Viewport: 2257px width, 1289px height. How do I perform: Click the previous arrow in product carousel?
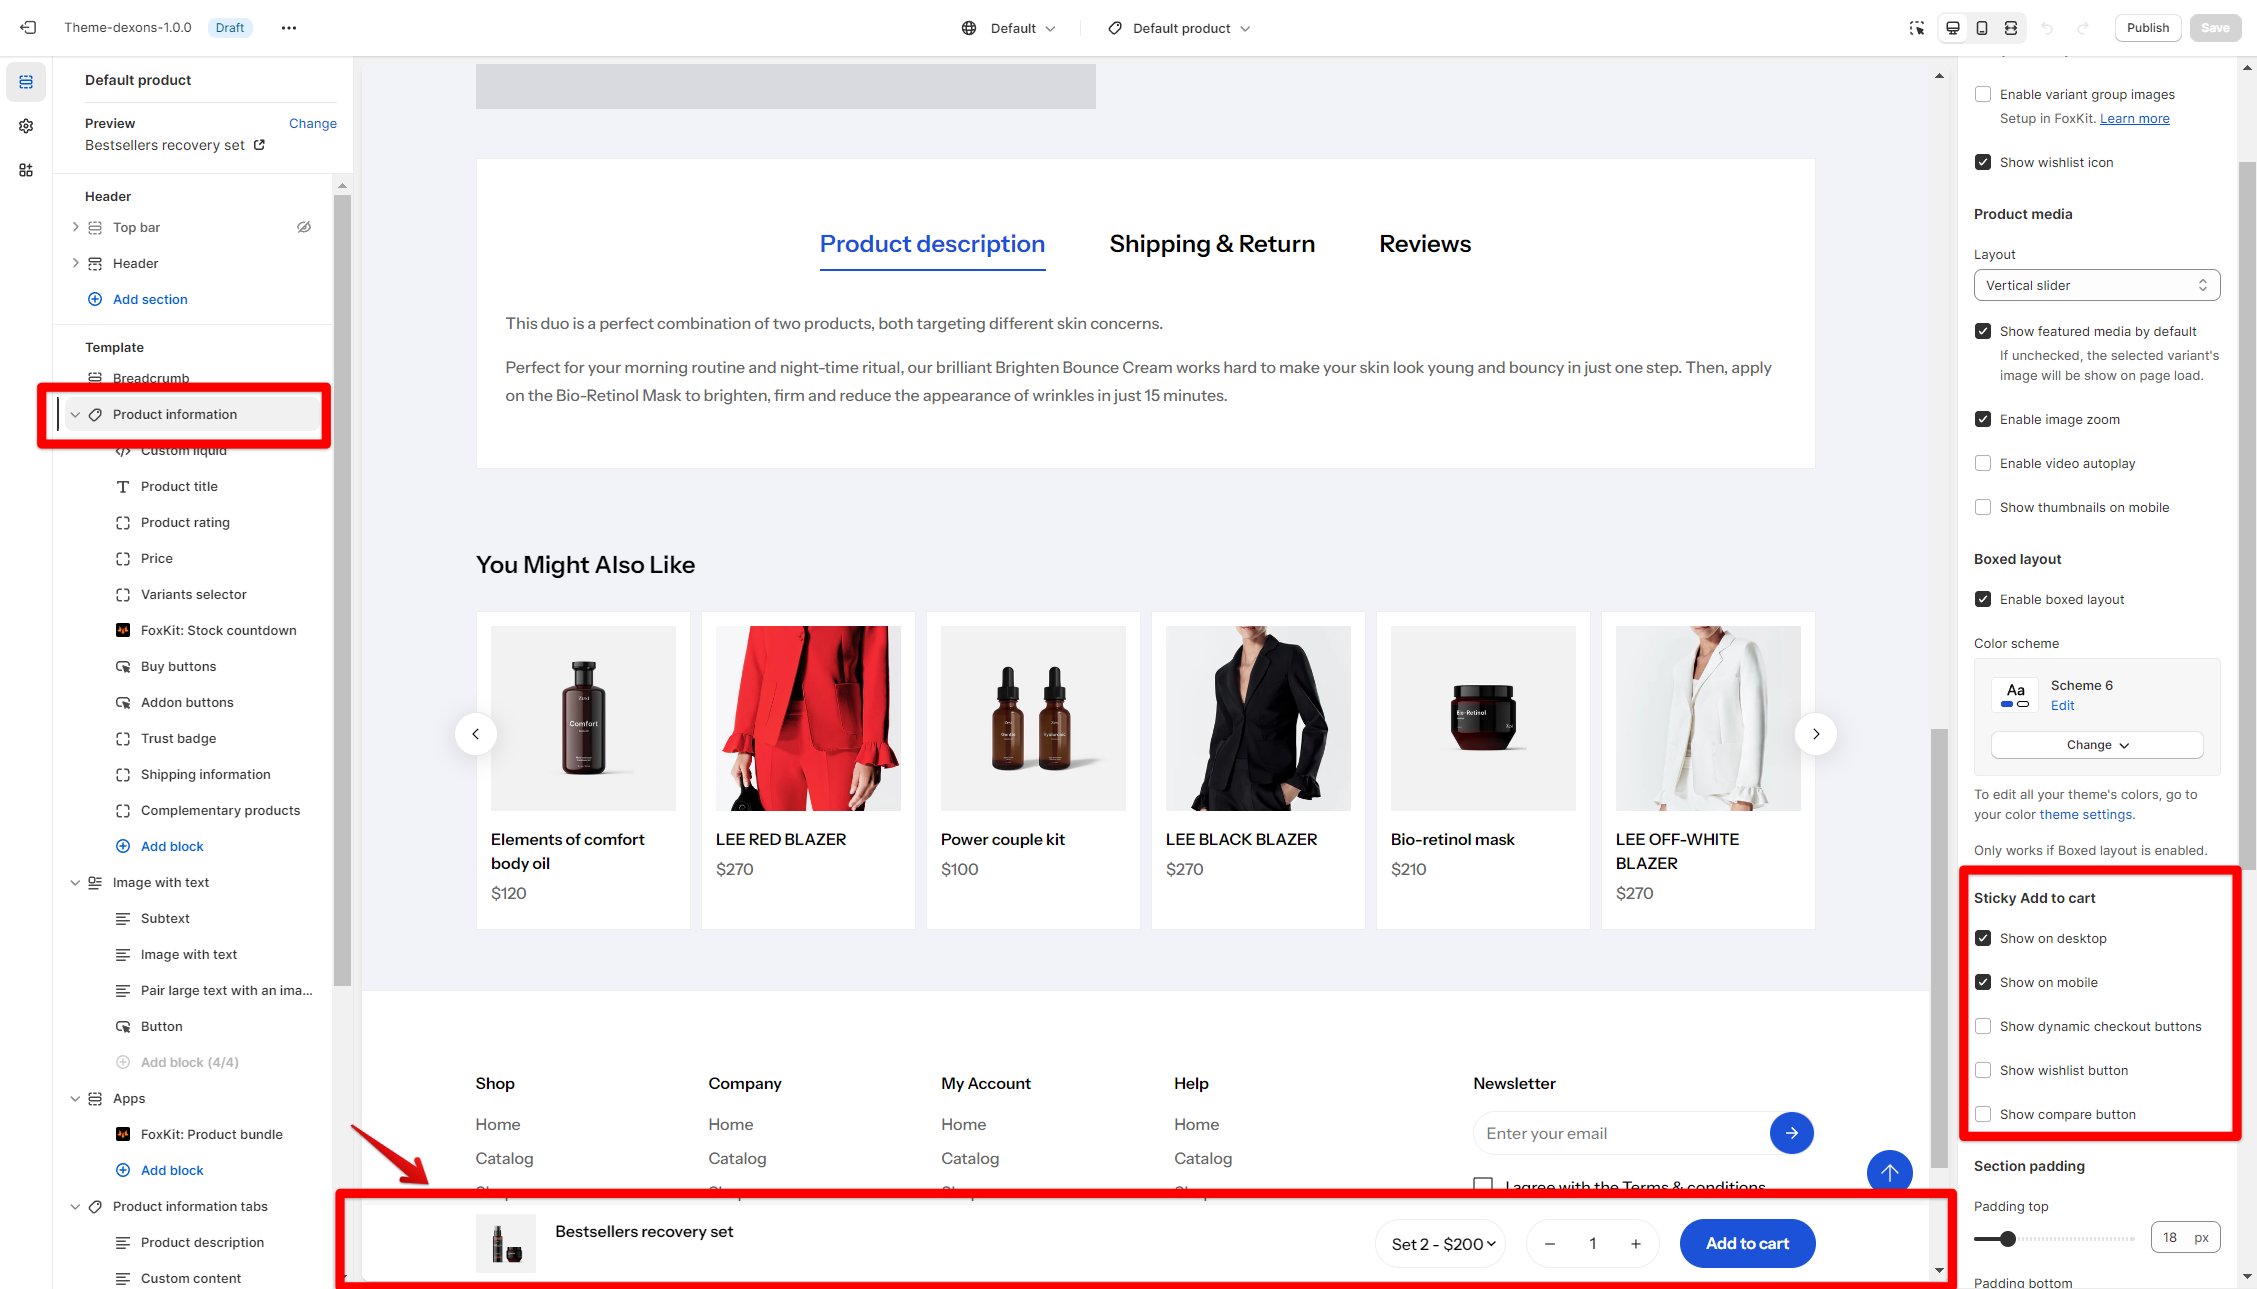[x=476, y=734]
